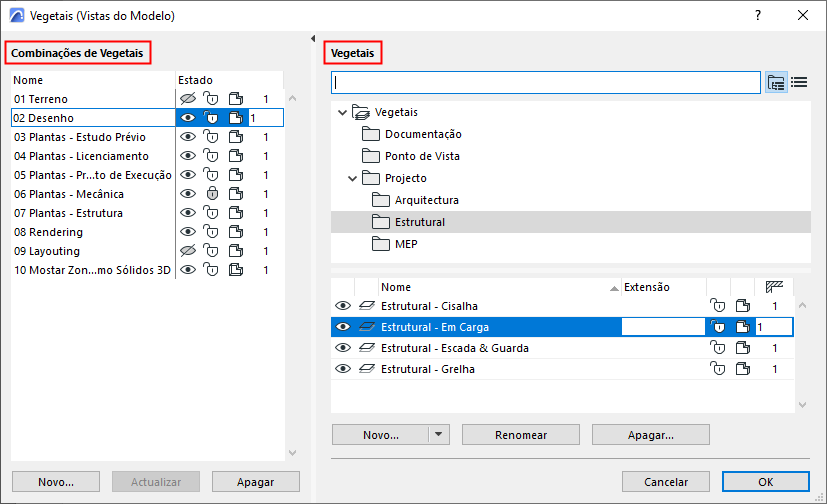Collapse the Vegetais root folder
827x504 pixels.
pyautogui.click(x=343, y=113)
